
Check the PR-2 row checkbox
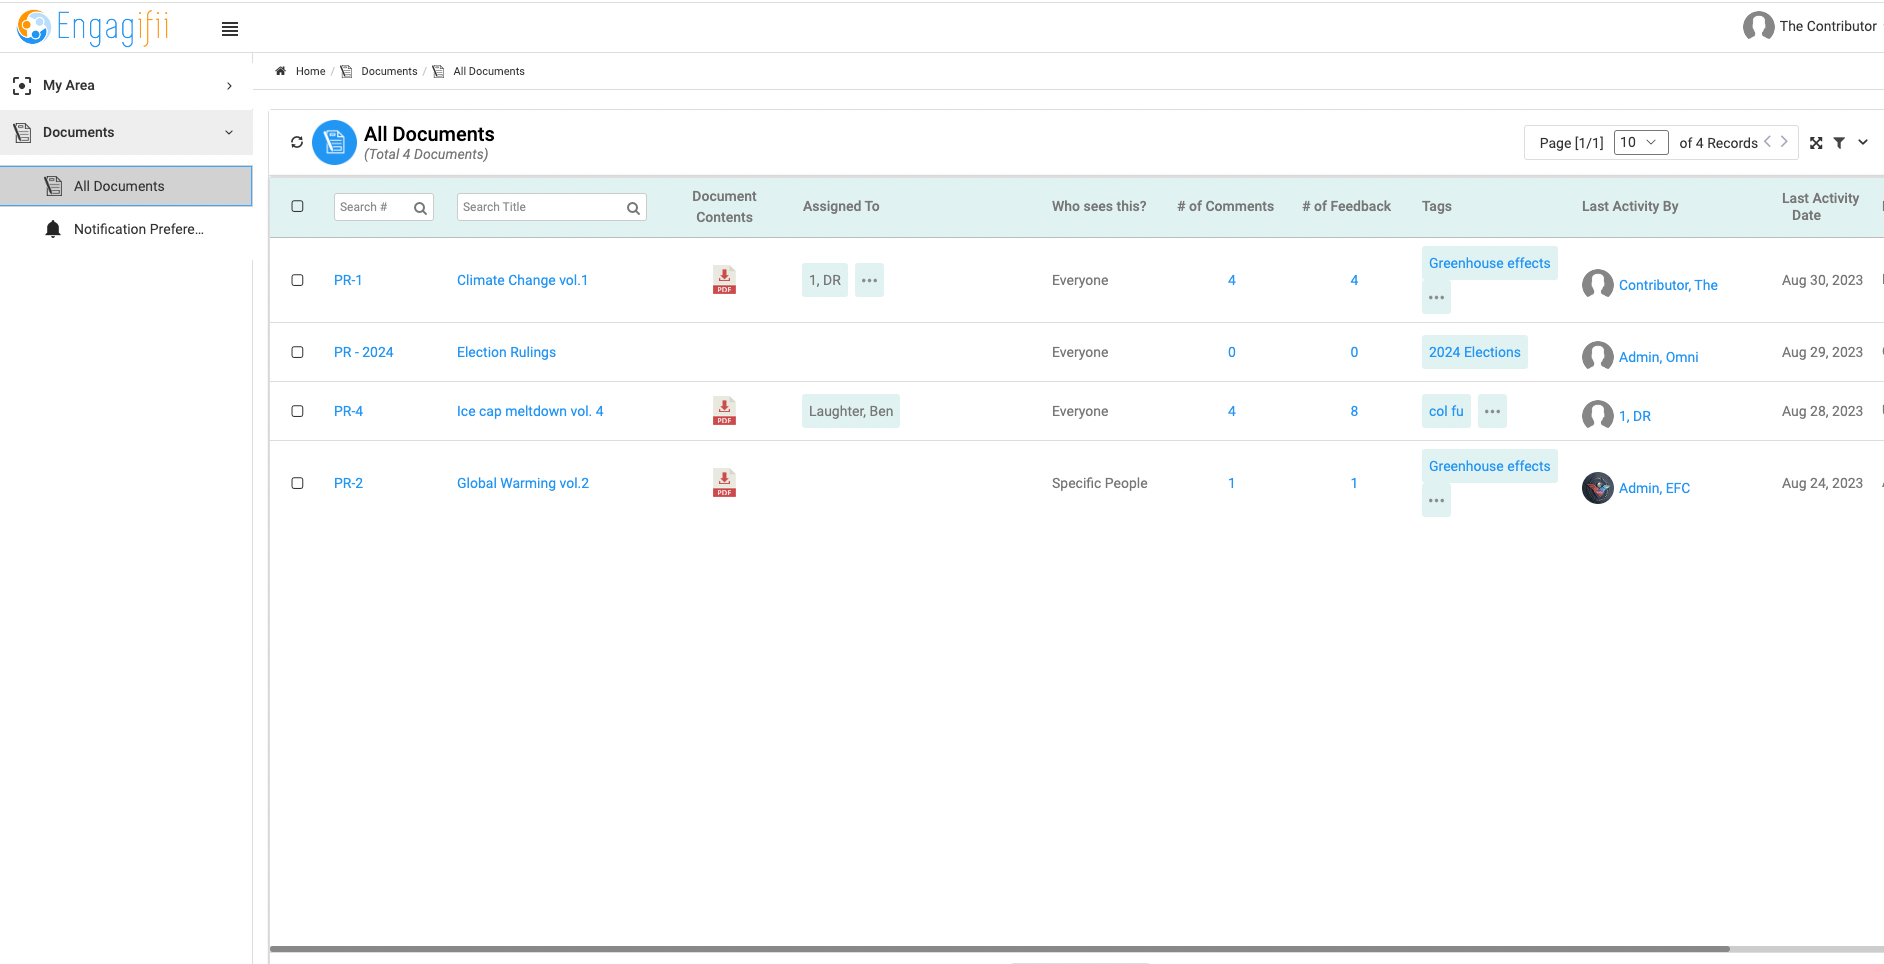coord(297,483)
